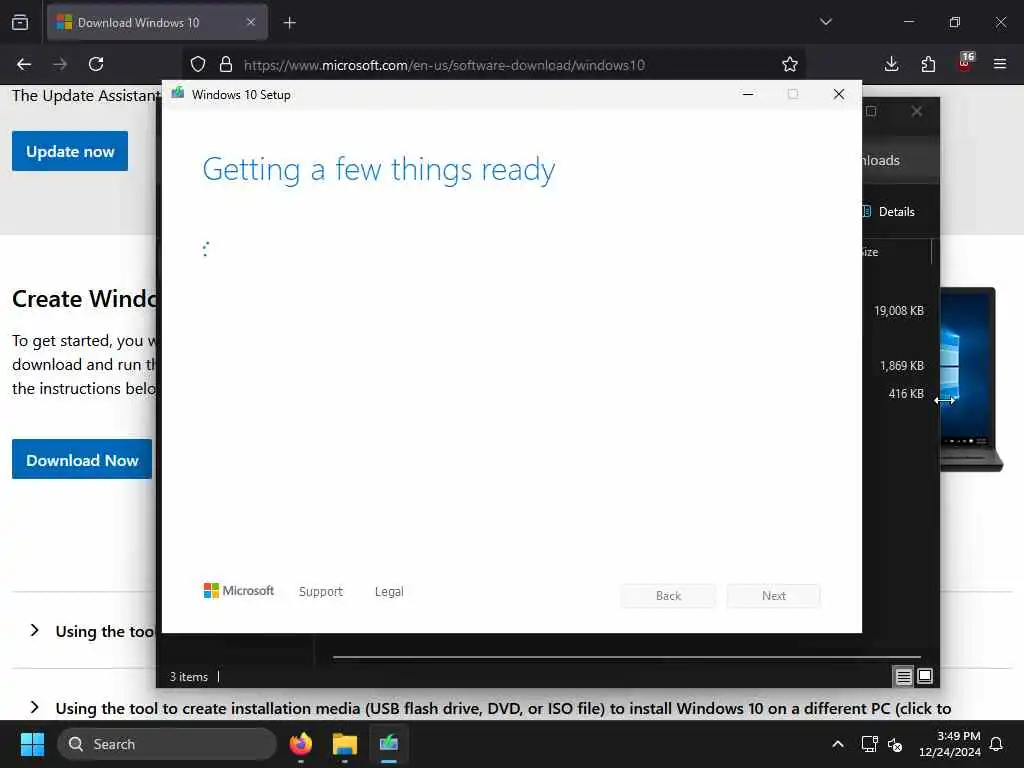Restore down the Firefox window
This screenshot has width=1024, height=768.
click(955, 22)
